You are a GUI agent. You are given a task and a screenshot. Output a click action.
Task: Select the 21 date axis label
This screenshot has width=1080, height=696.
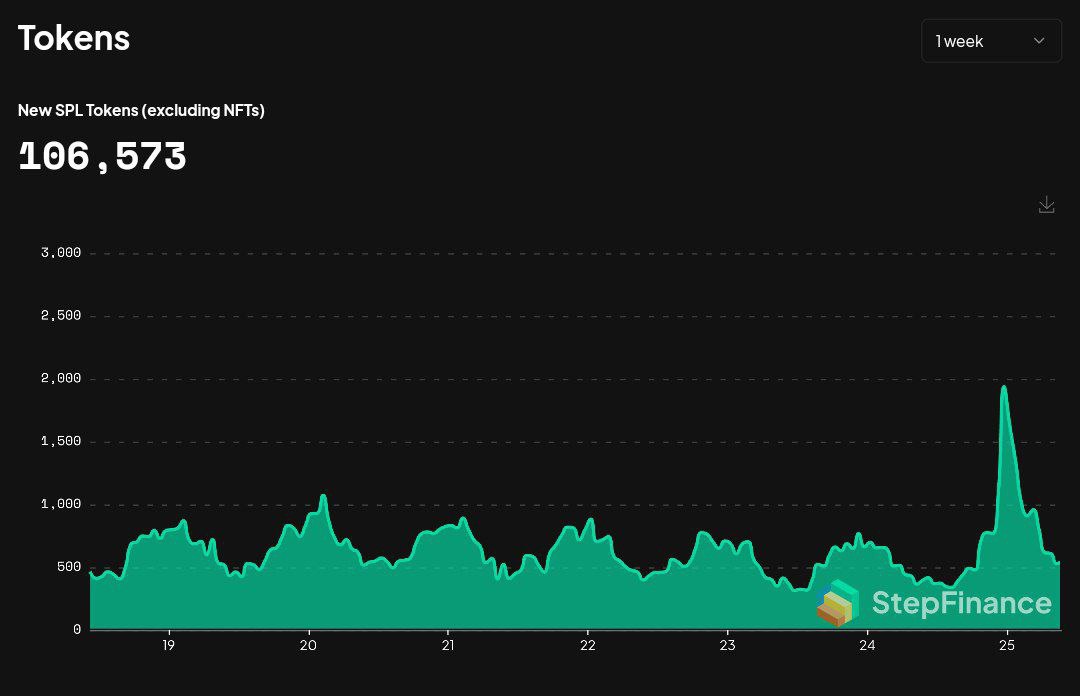448,645
